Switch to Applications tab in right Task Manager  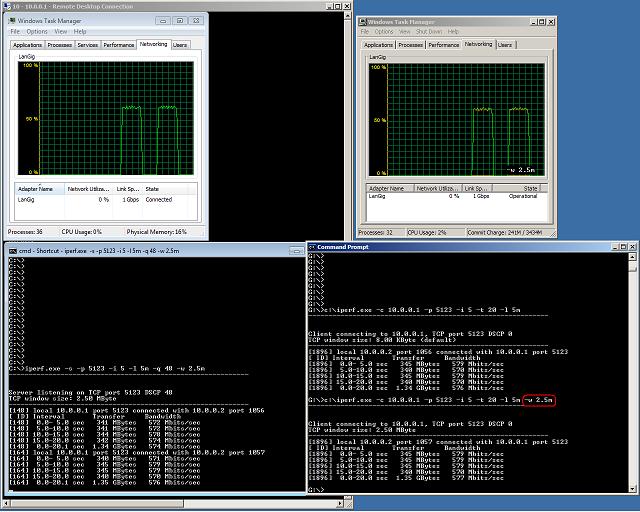click(x=378, y=45)
